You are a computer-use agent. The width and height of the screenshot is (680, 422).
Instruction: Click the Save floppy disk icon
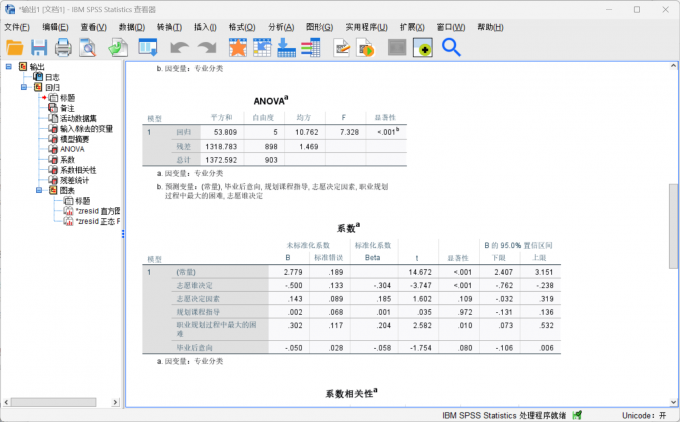(39, 47)
